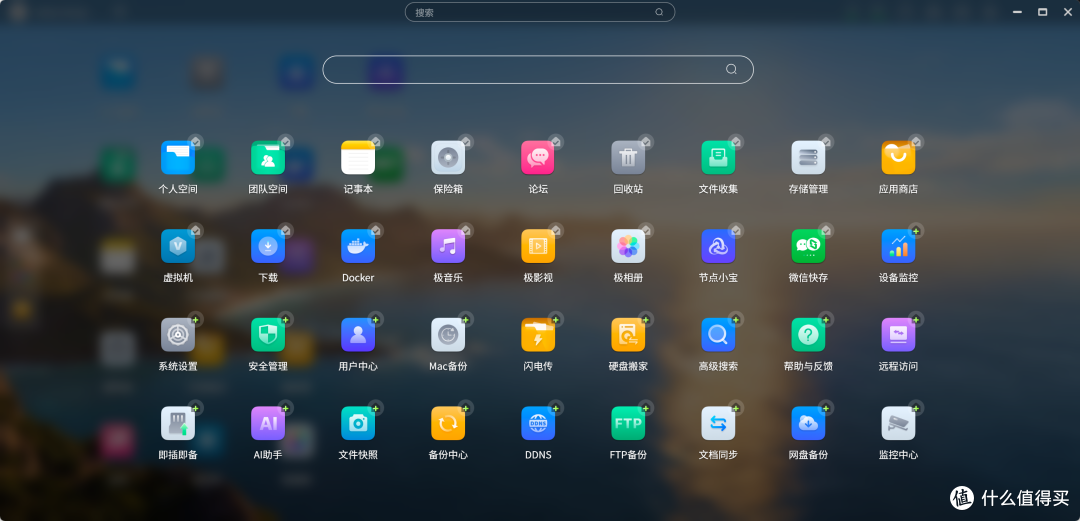Launch the DDNS app
The image size is (1080, 521).
click(538, 423)
